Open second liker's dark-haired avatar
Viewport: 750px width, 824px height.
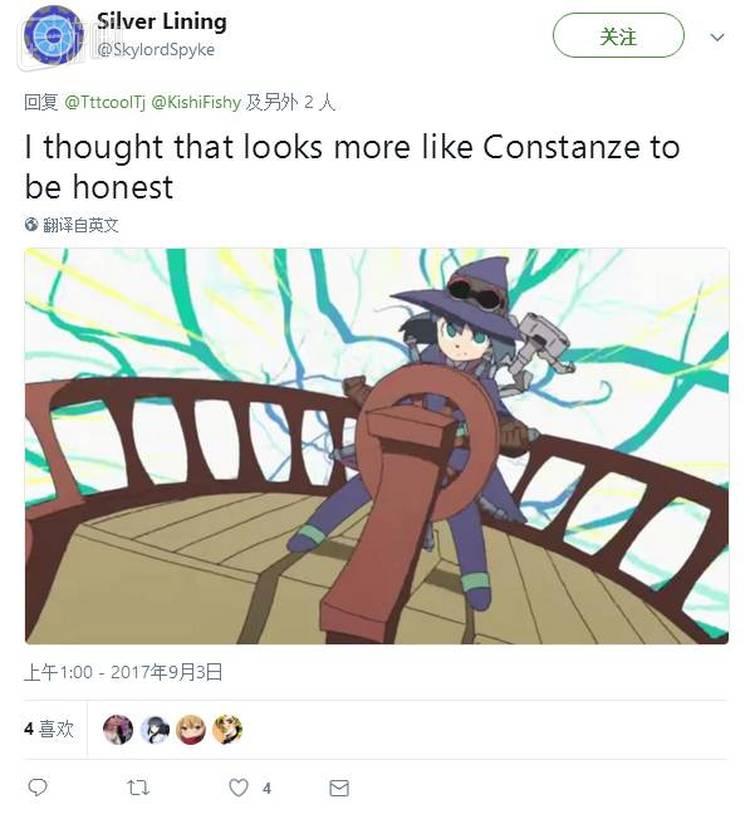[x=155, y=730]
